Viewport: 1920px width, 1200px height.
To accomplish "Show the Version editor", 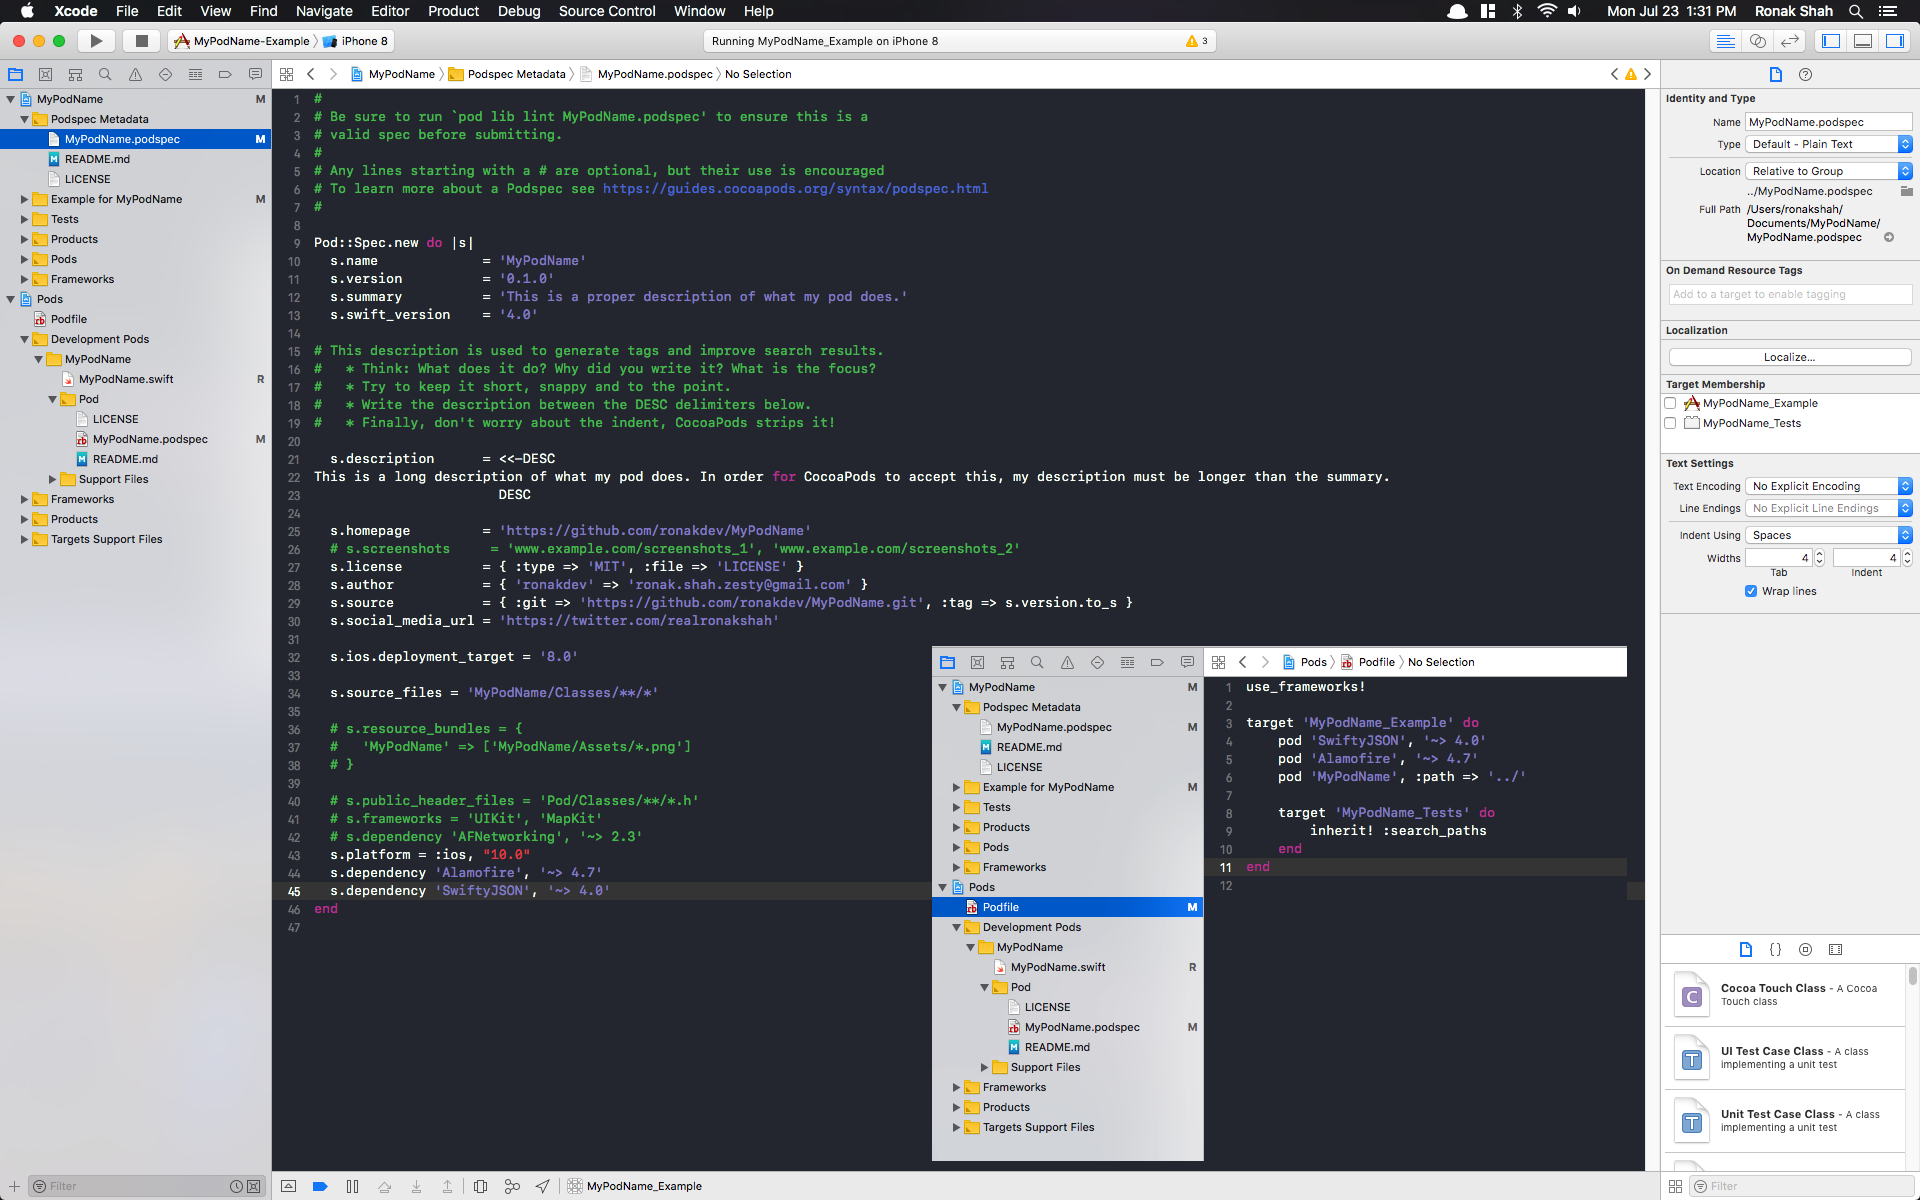I will 1790,41.
